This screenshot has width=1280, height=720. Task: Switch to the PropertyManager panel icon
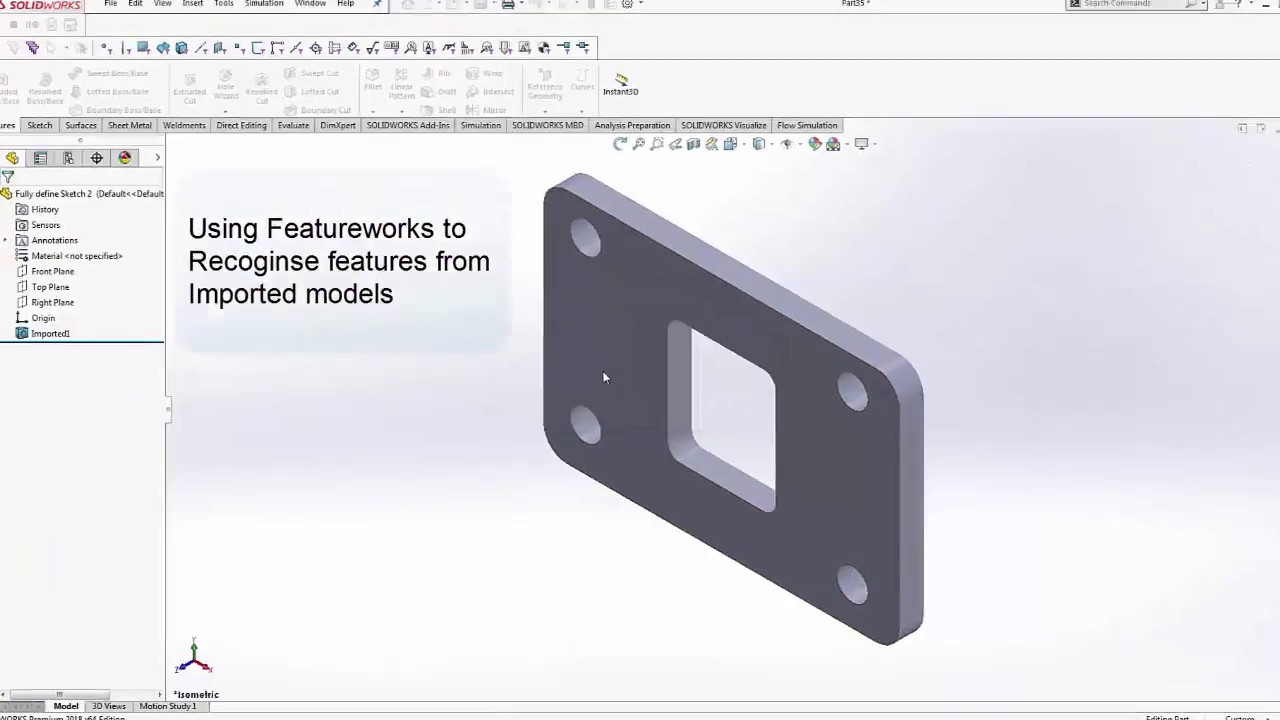click(40, 158)
